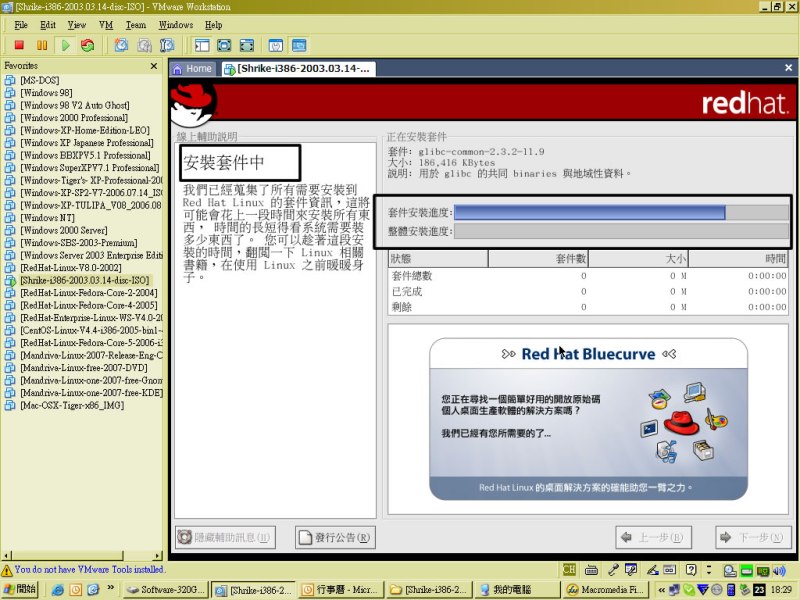Click the VMware Tools warning message
Screen dimensions: 800x600
pyautogui.click(x=89, y=569)
